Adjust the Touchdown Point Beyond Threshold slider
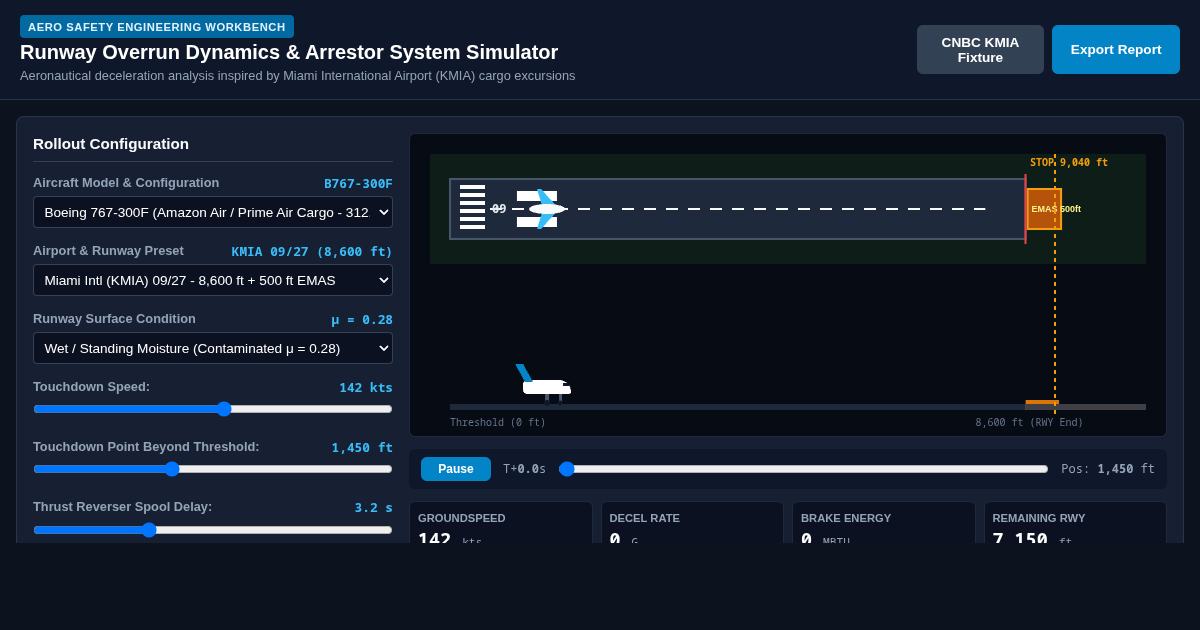This screenshot has width=1200, height=630. click(213, 469)
